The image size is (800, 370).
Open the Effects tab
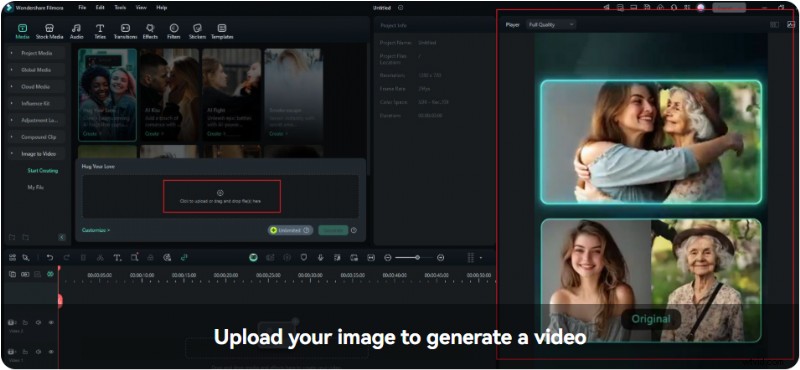(150, 31)
